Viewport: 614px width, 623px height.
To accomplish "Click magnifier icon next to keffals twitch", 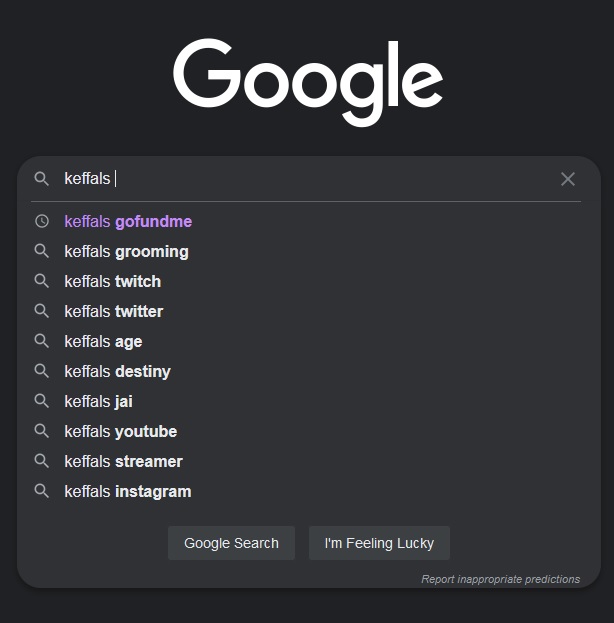I will tap(41, 281).
